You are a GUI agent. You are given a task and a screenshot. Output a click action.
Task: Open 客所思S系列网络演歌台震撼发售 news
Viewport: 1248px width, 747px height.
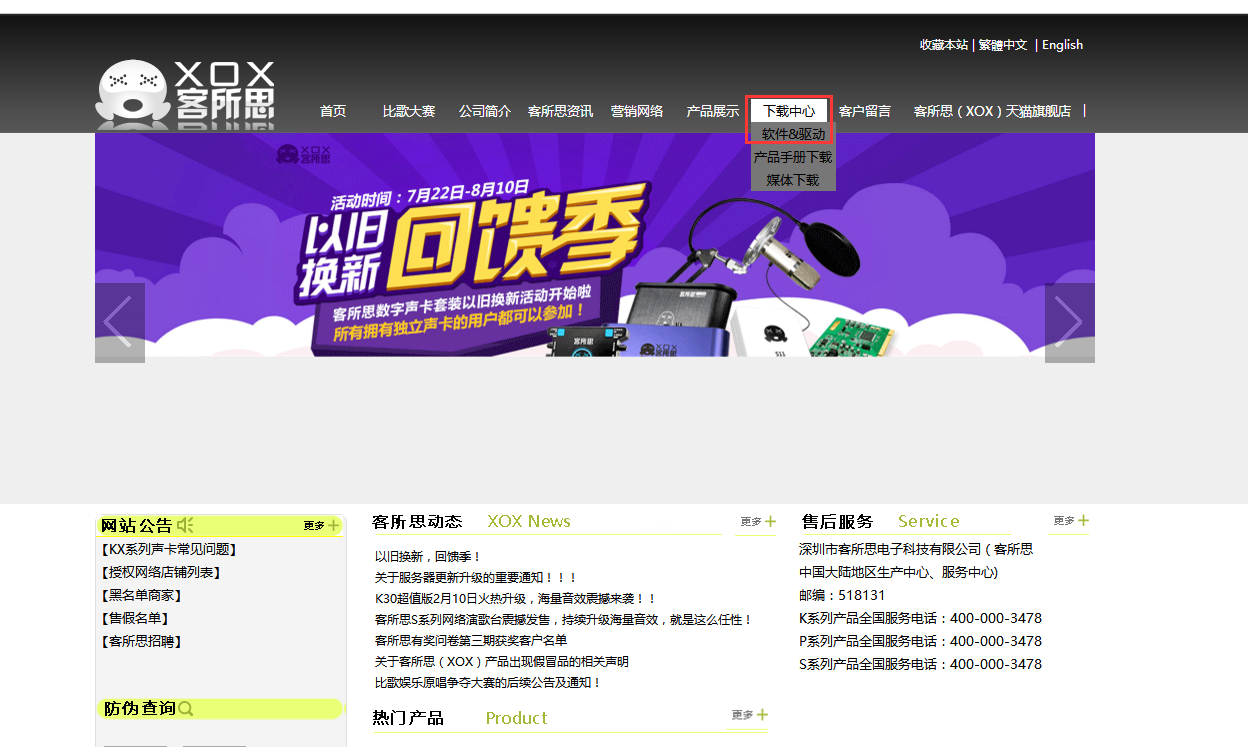(x=564, y=619)
